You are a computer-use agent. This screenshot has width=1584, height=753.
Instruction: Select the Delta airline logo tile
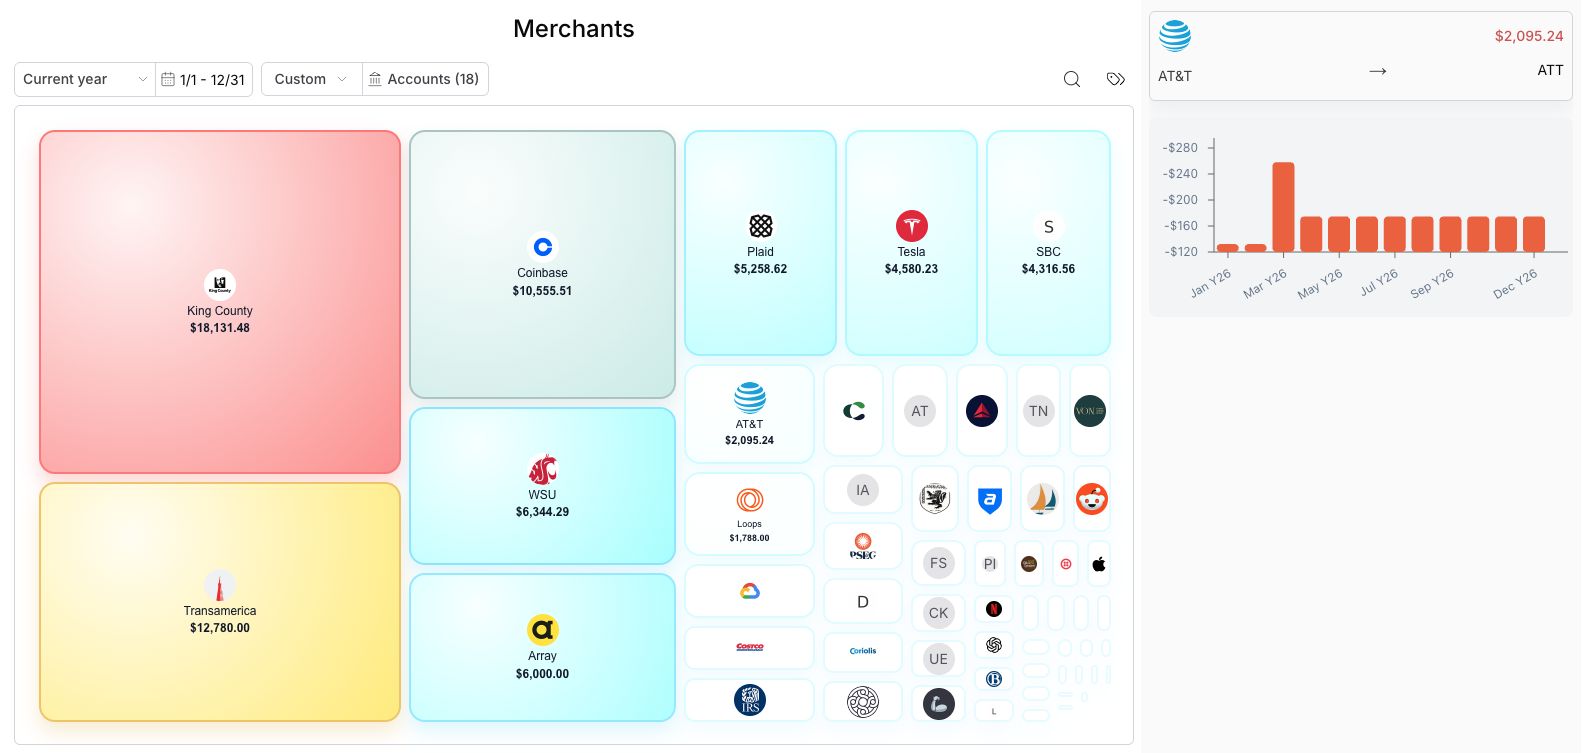point(982,411)
